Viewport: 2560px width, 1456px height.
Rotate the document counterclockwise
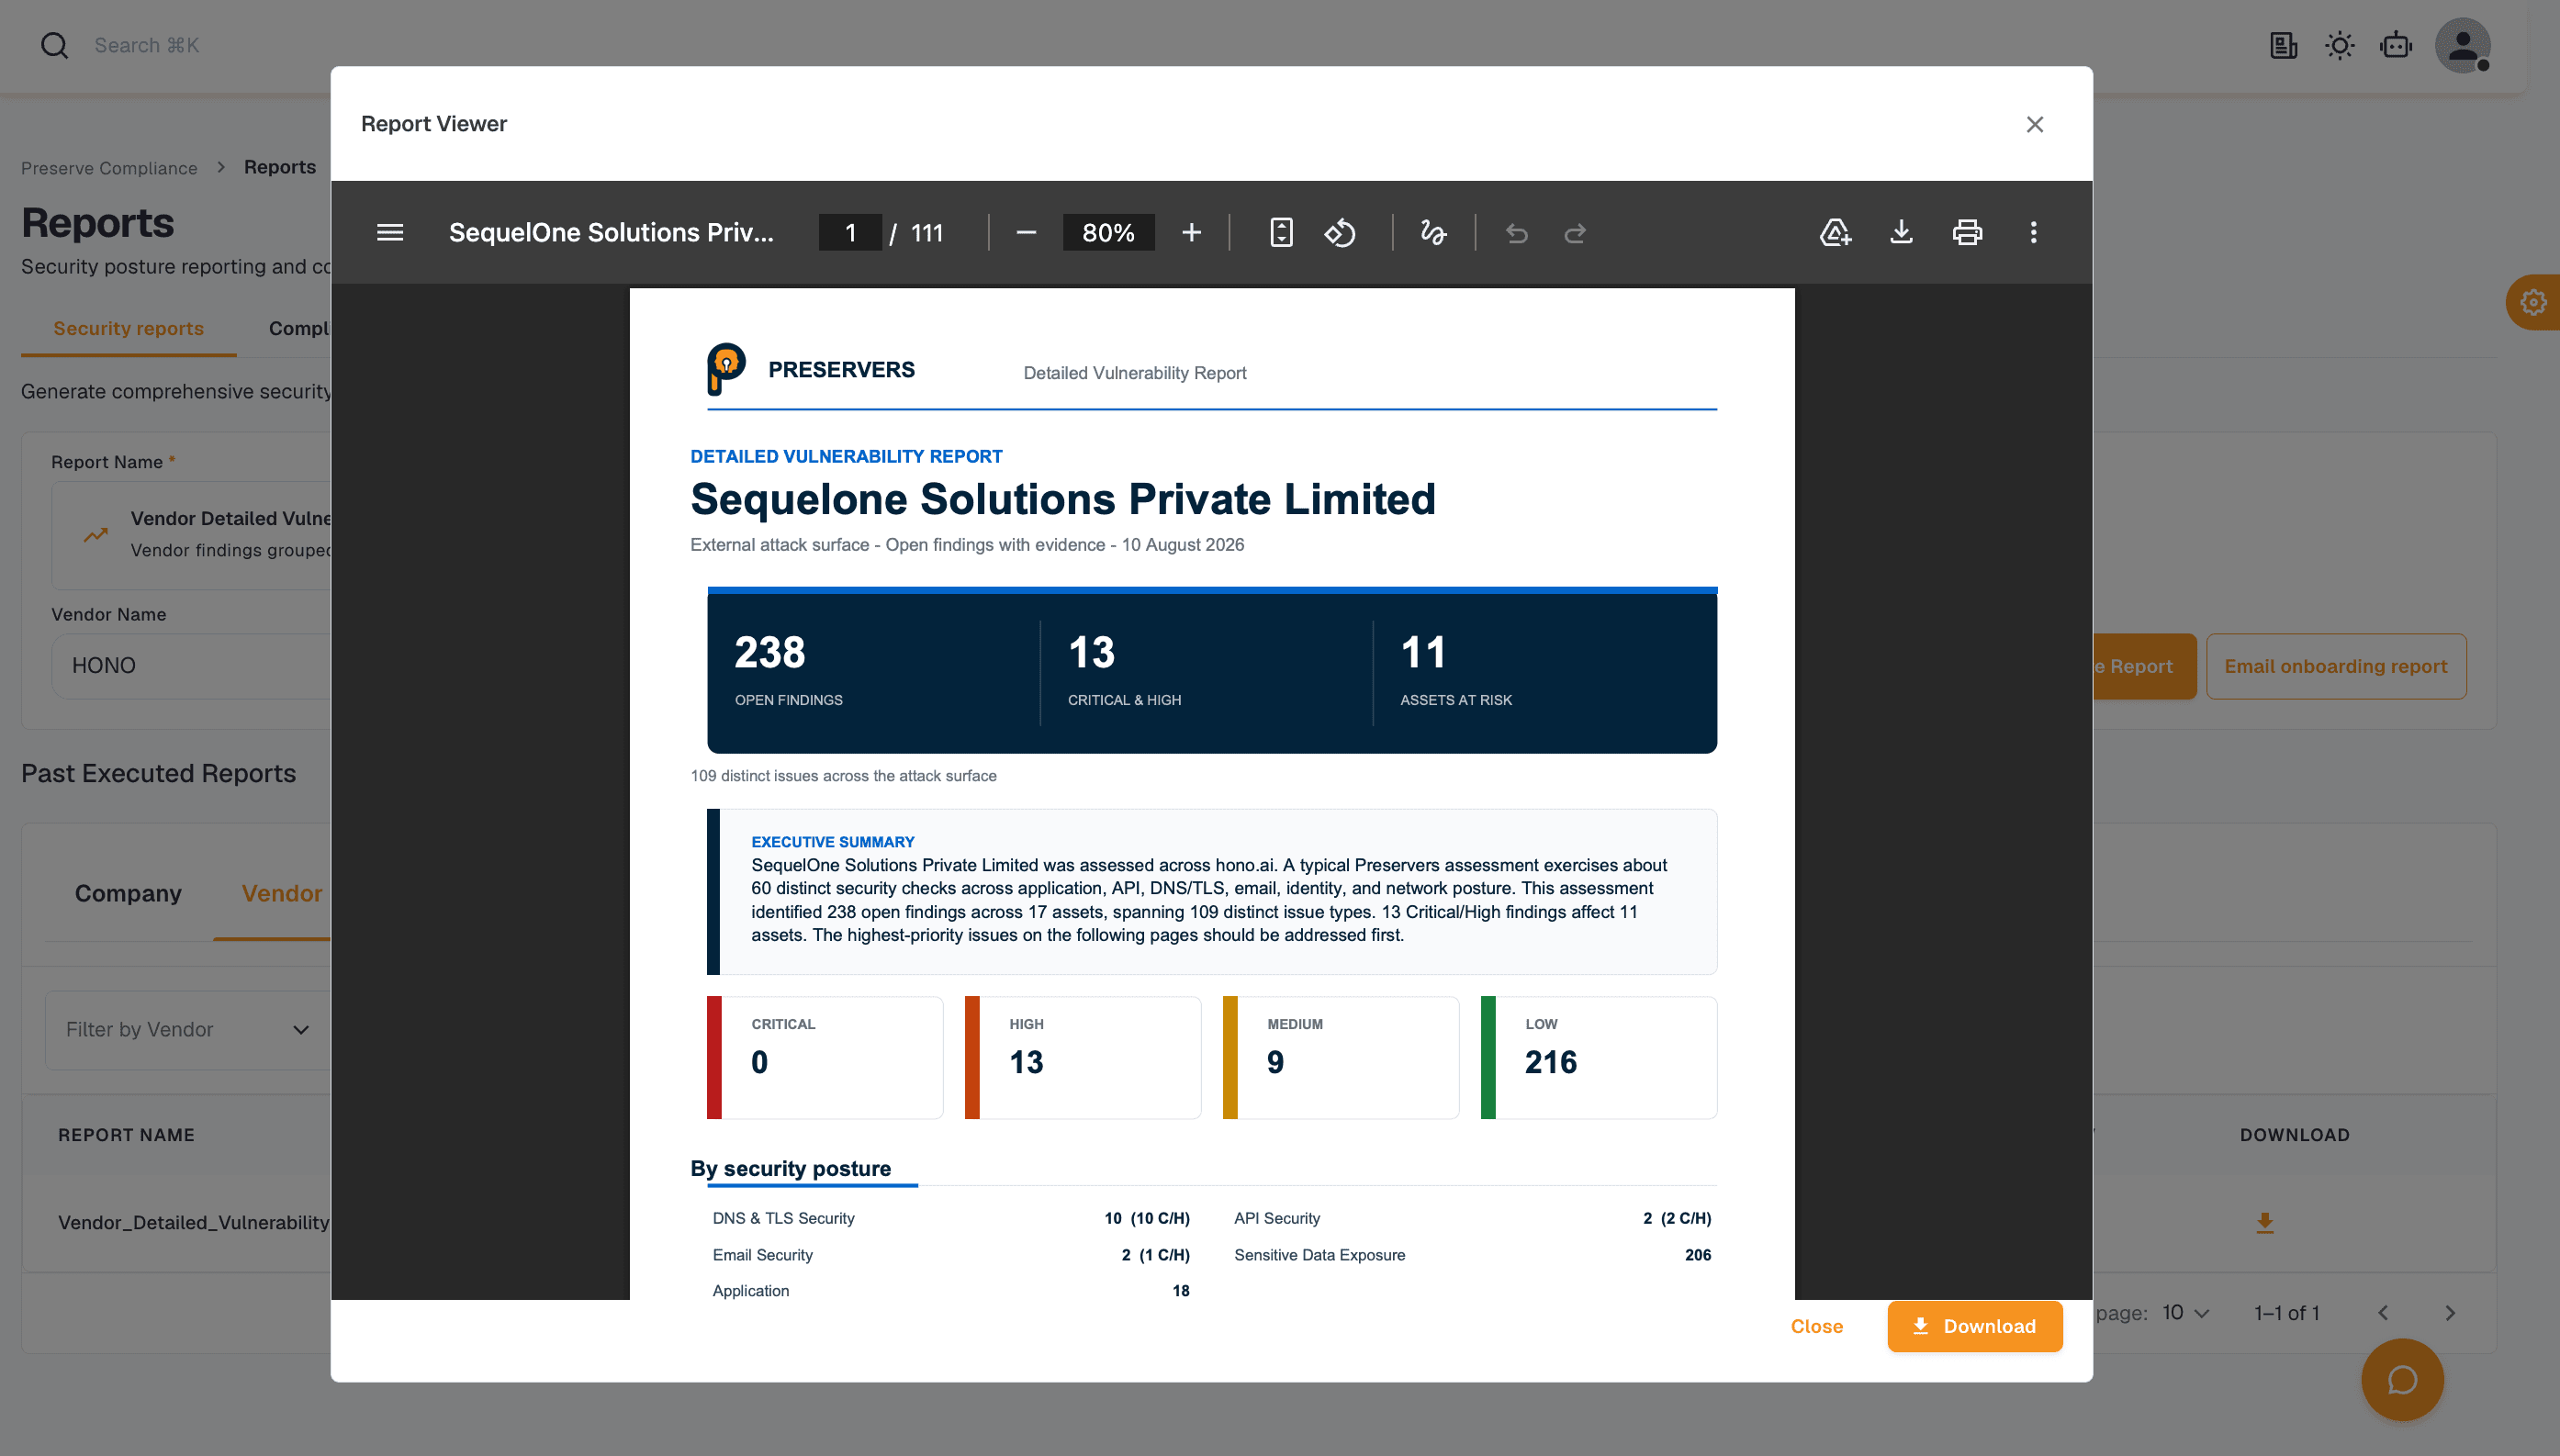point(1340,233)
